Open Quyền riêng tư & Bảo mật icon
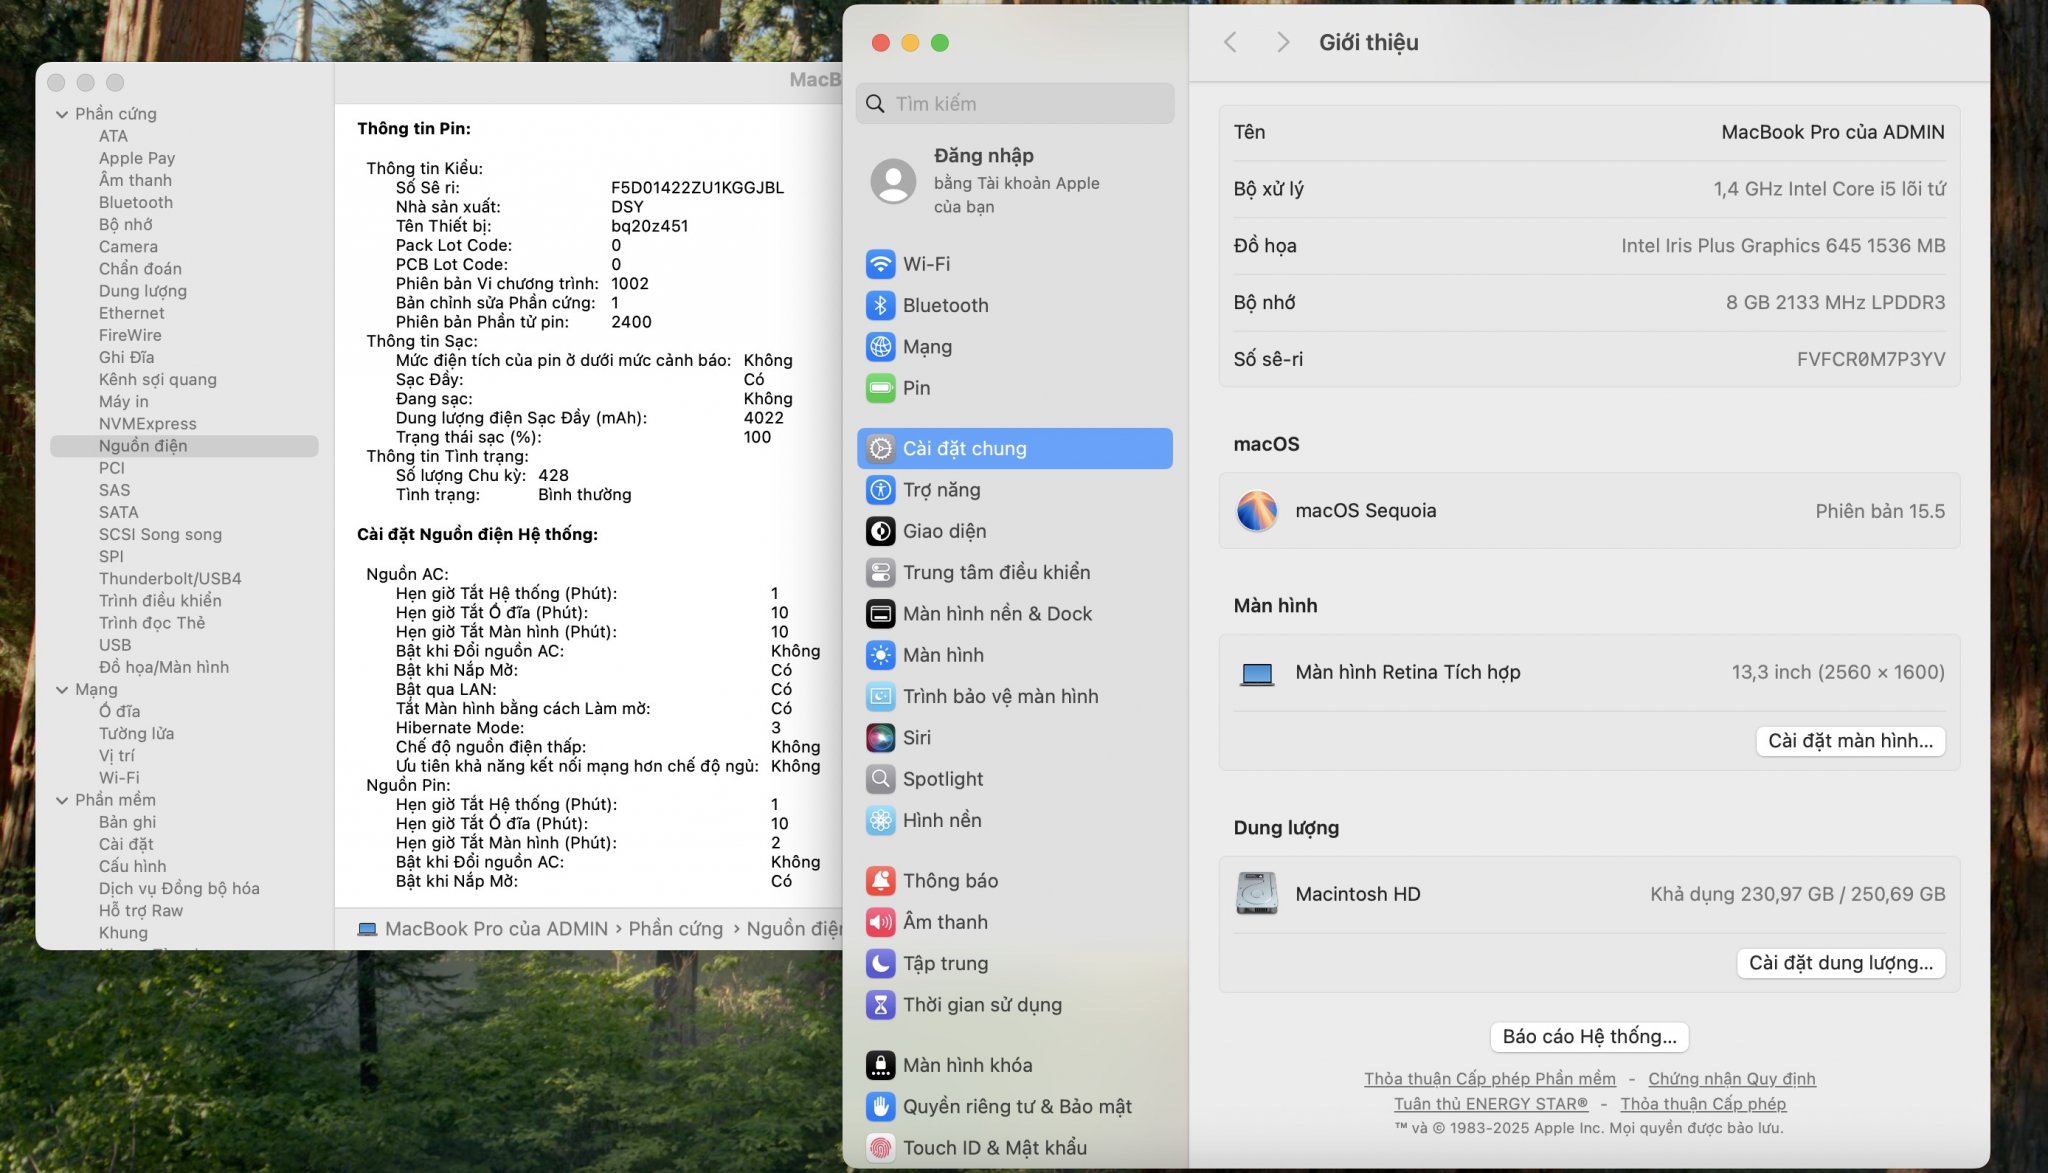This screenshot has width=2048, height=1173. pyautogui.click(x=880, y=1107)
